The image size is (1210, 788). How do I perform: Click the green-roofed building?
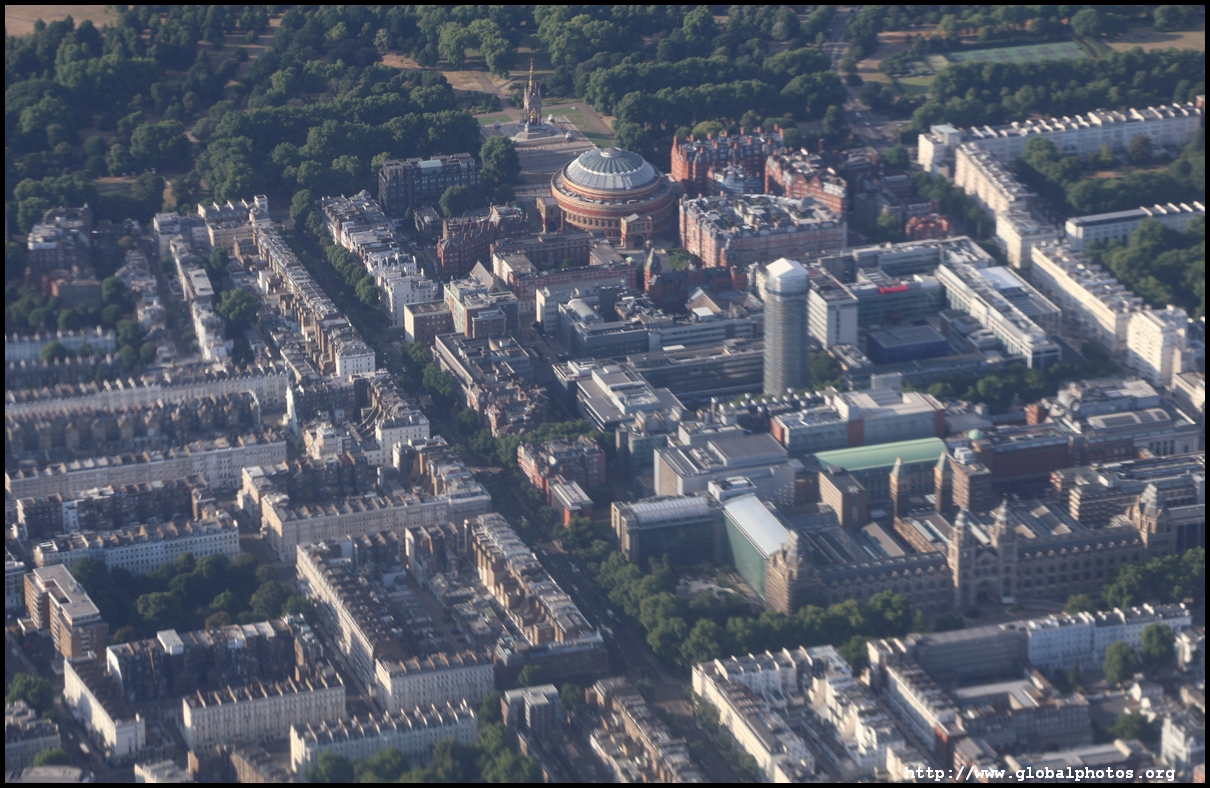879,455
